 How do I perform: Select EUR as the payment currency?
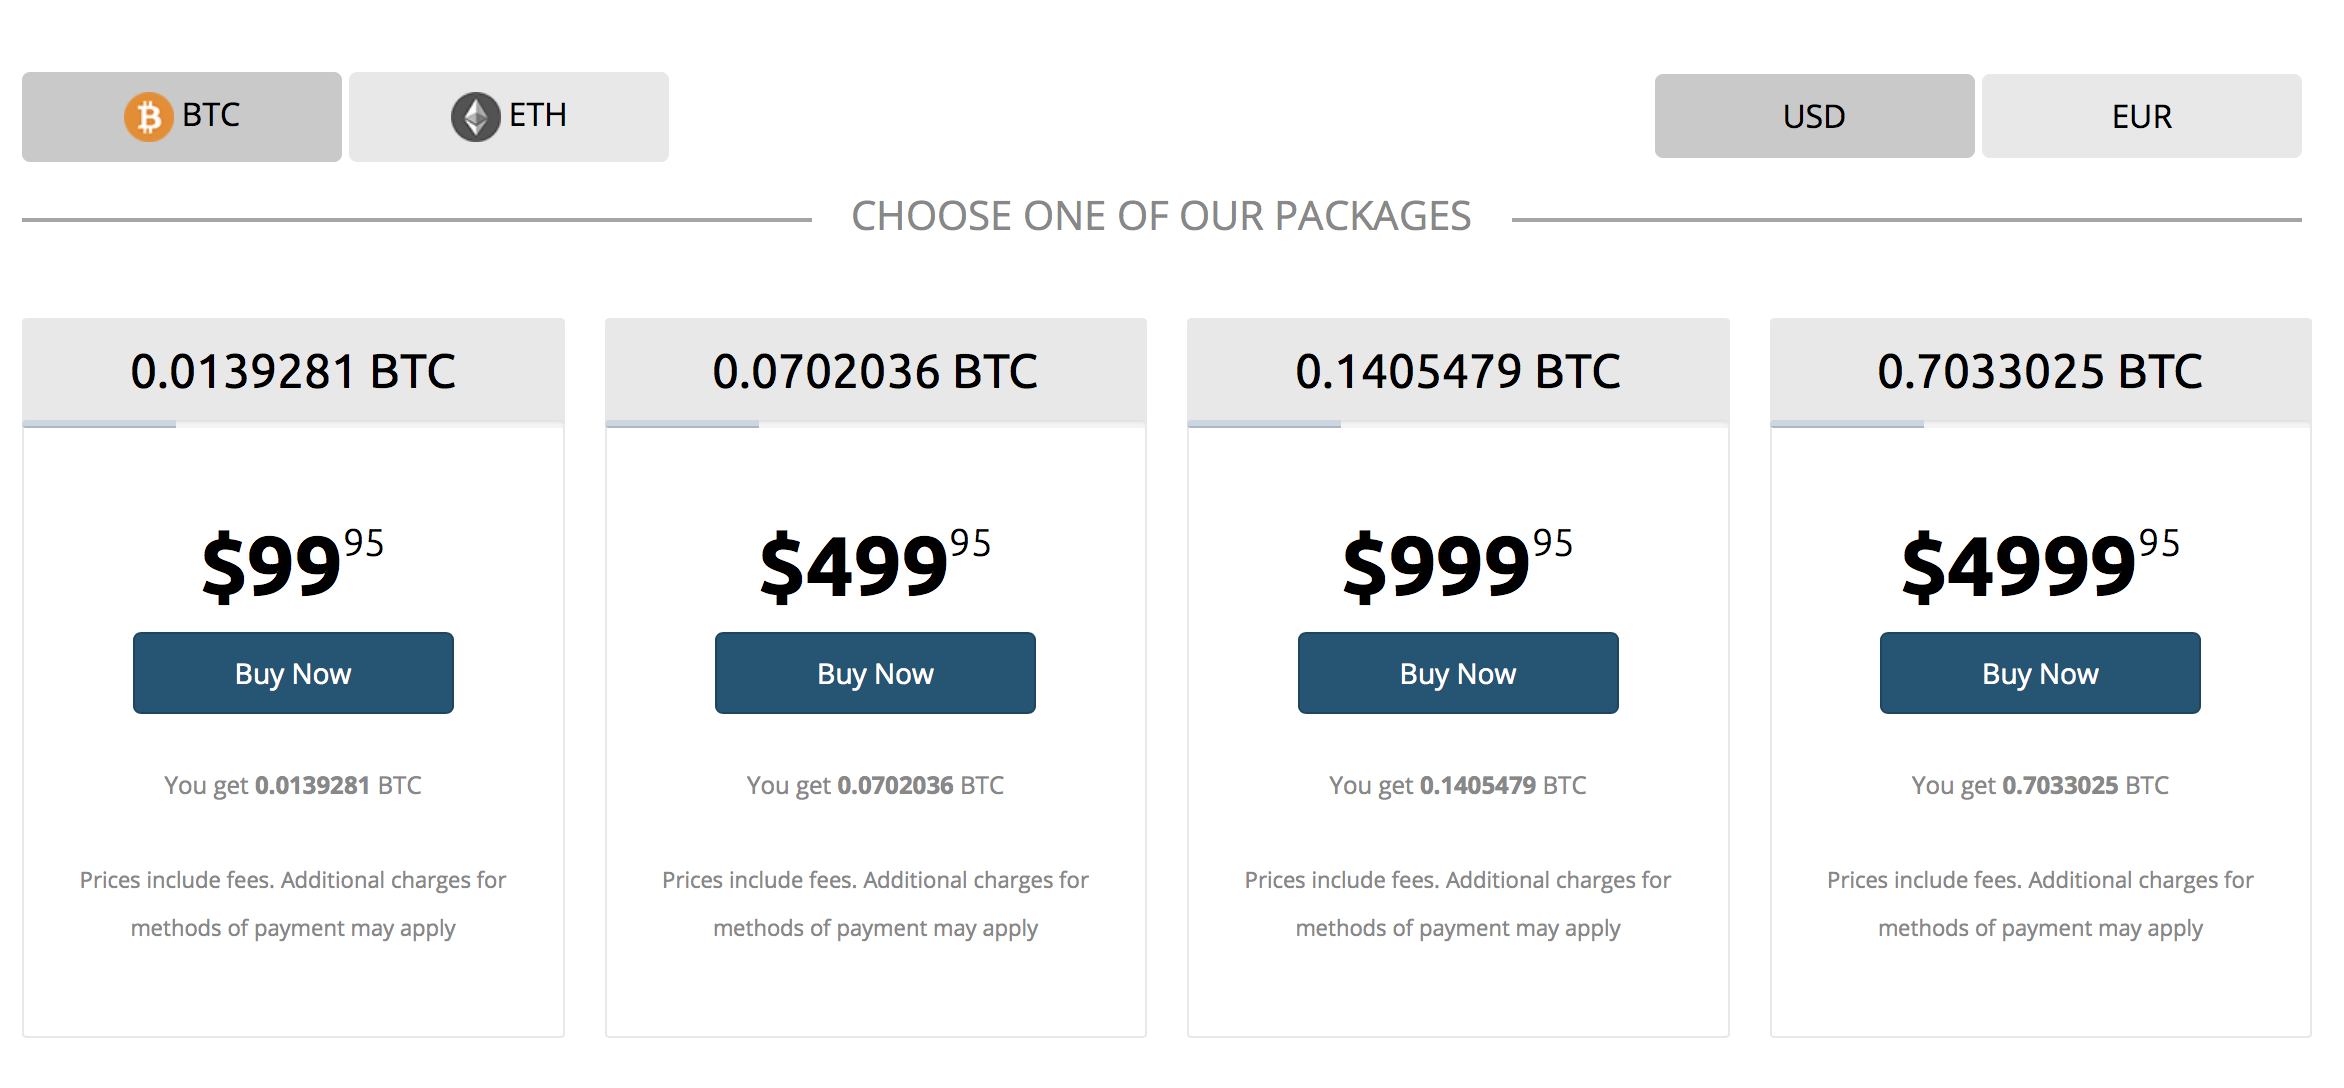2142,116
